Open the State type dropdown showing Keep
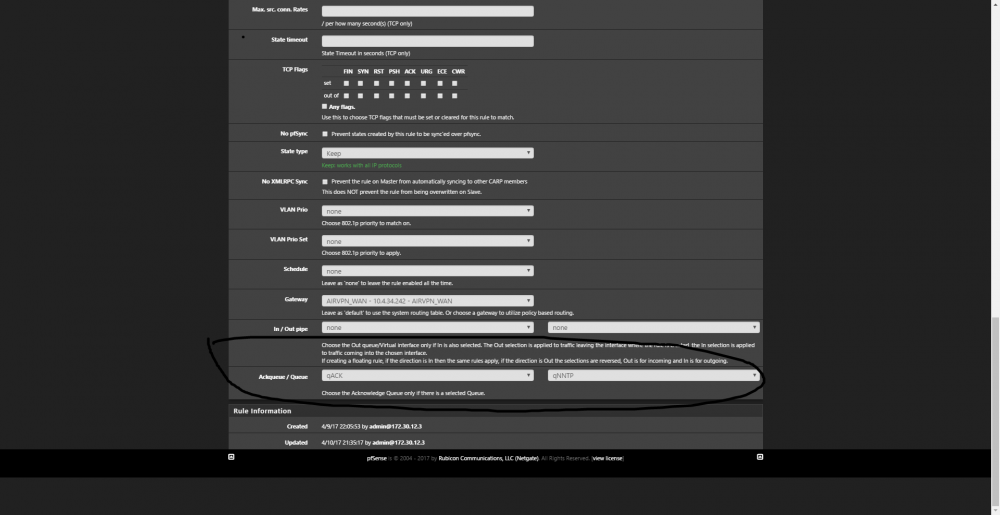1000x515 pixels. [x=427, y=153]
